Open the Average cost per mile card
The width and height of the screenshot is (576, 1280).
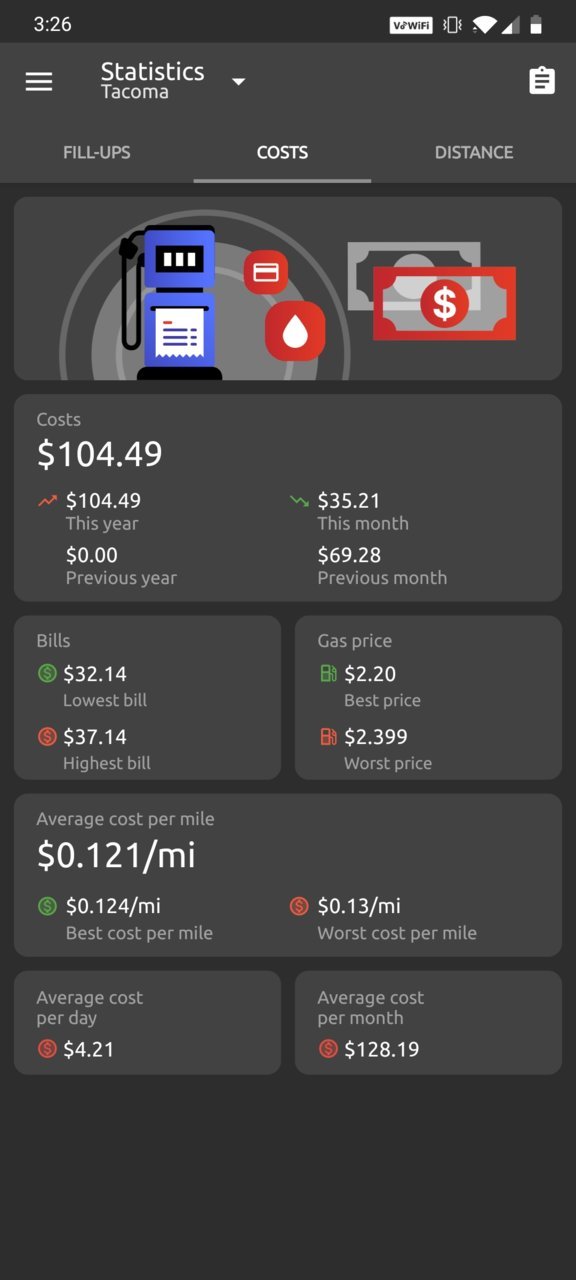[288, 875]
